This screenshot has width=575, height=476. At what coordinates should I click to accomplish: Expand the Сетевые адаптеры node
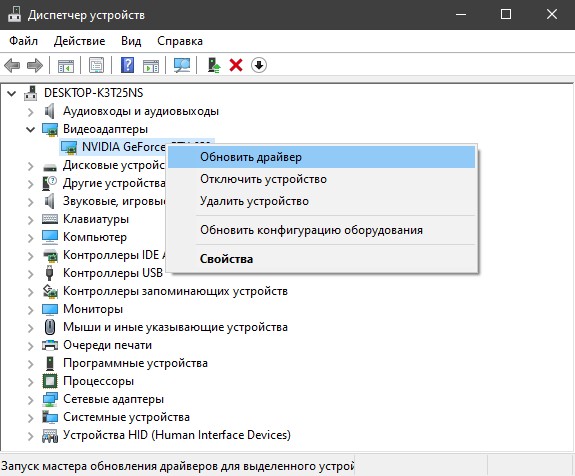pos(30,400)
